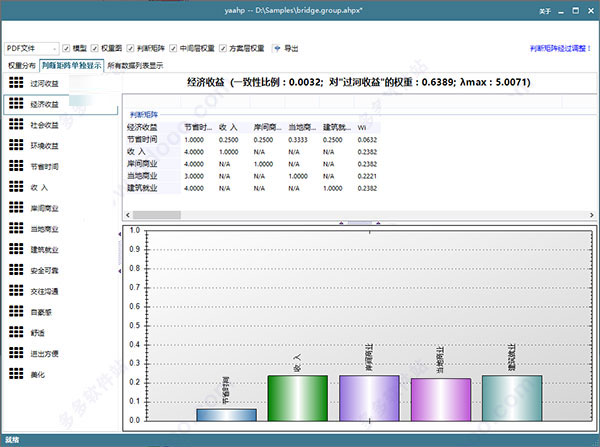Open the 关于 dropdown in title bar
This screenshot has width=600, height=447.
[545, 10]
